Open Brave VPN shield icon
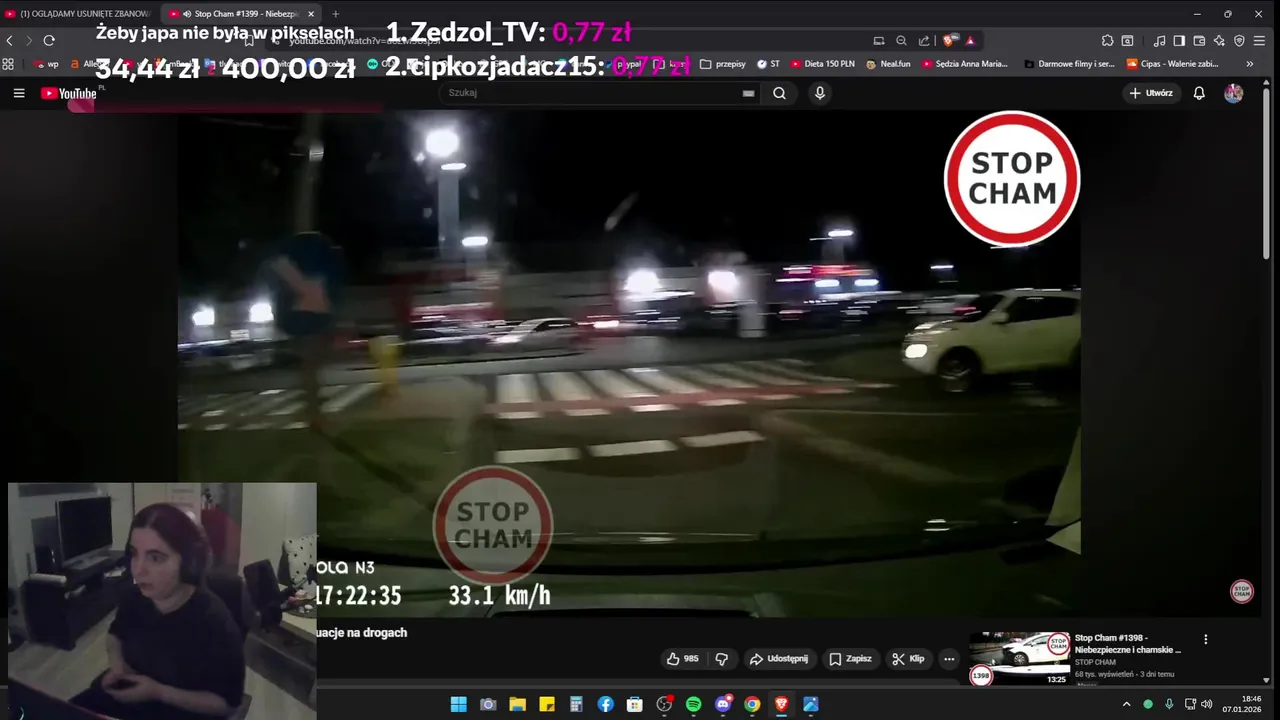This screenshot has height=720, width=1280. pos(1240,40)
